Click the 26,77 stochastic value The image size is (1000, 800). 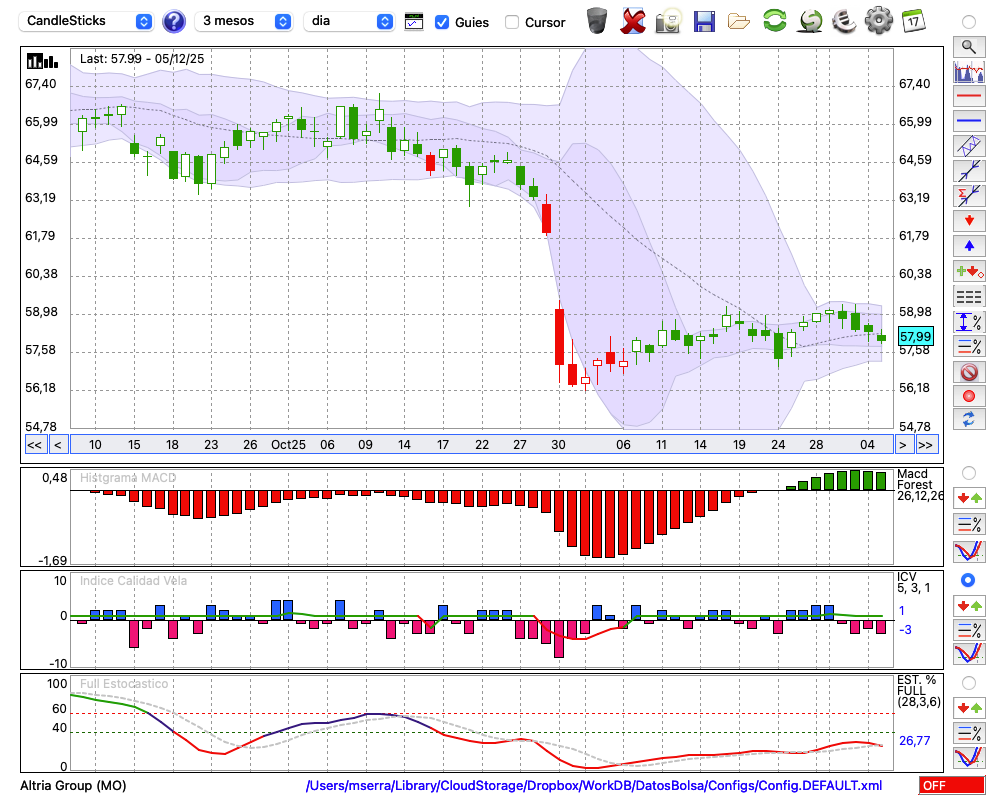coord(915,741)
